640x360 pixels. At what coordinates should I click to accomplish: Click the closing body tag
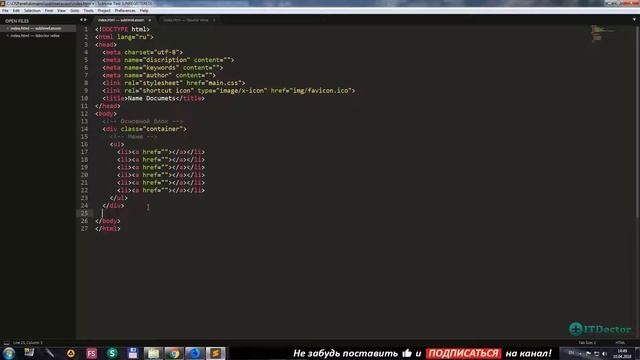[108, 221]
